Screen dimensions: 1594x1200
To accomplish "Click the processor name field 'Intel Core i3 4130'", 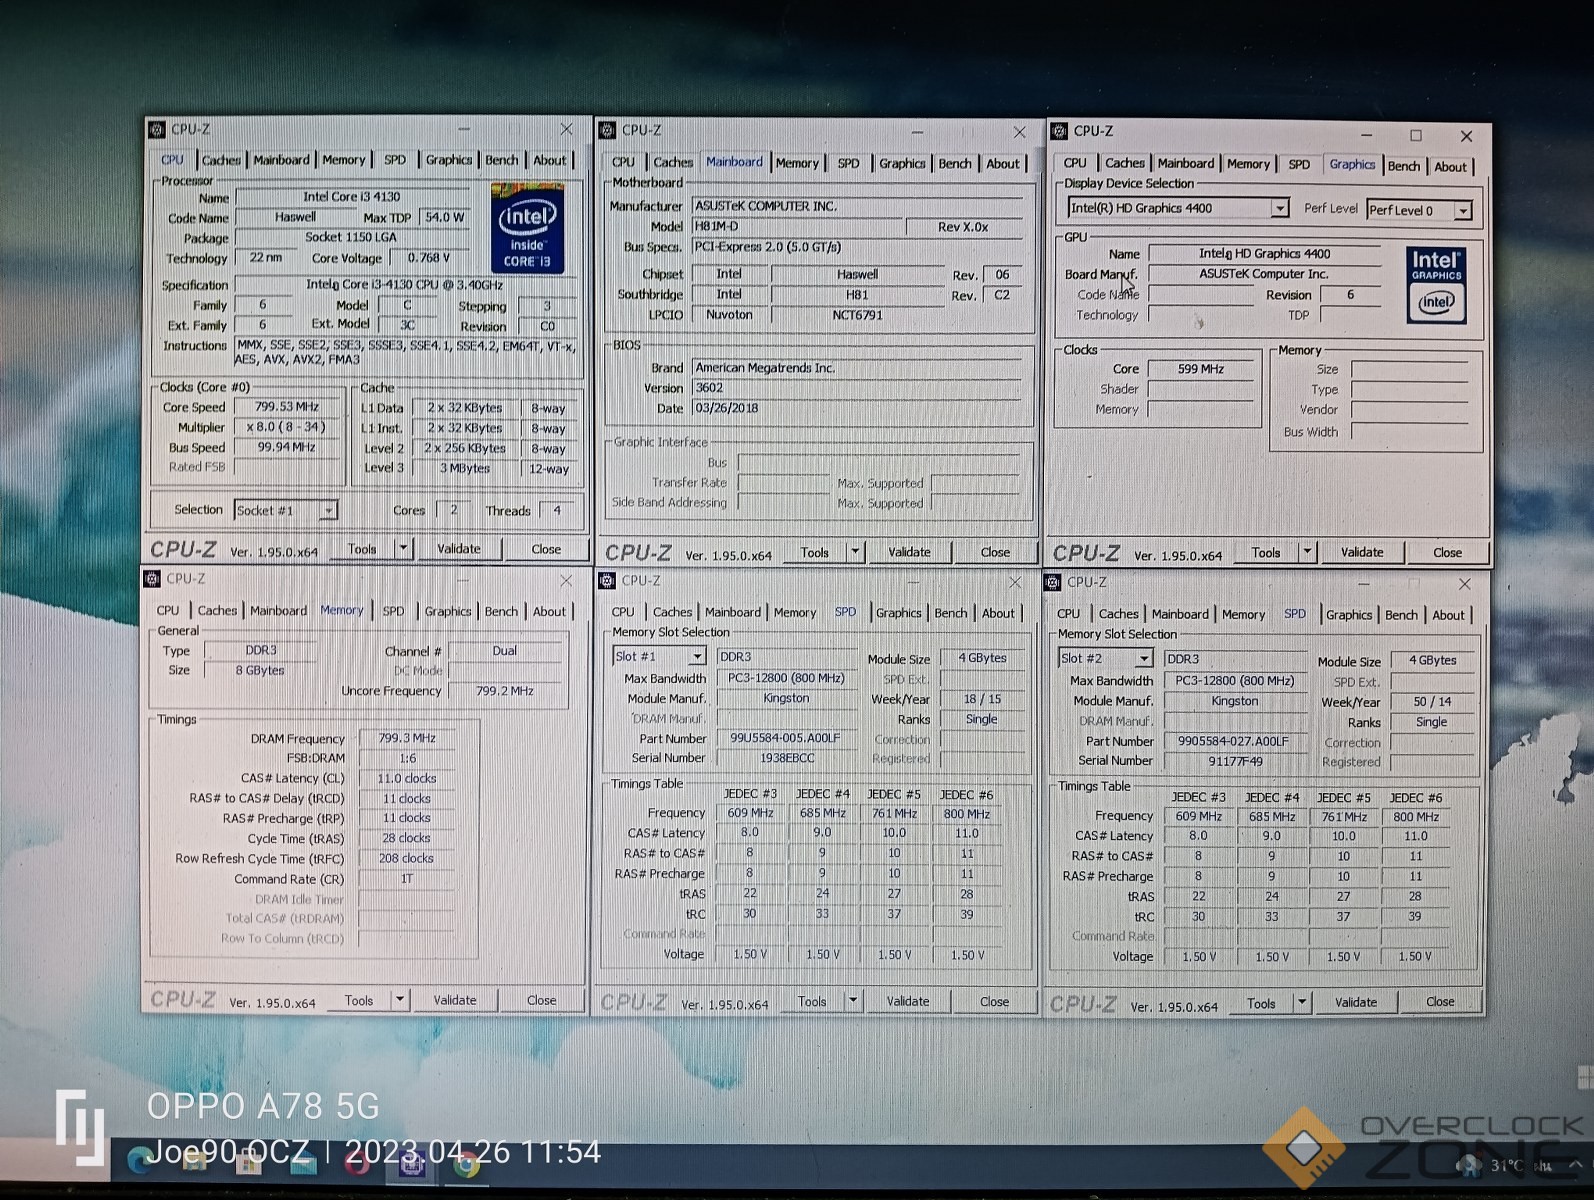I will pos(352,197).
